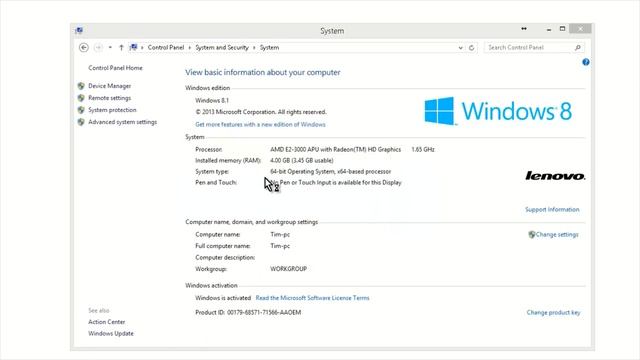Click Change product key link
The height and width of the screenshot is (360, 640).
553,313
